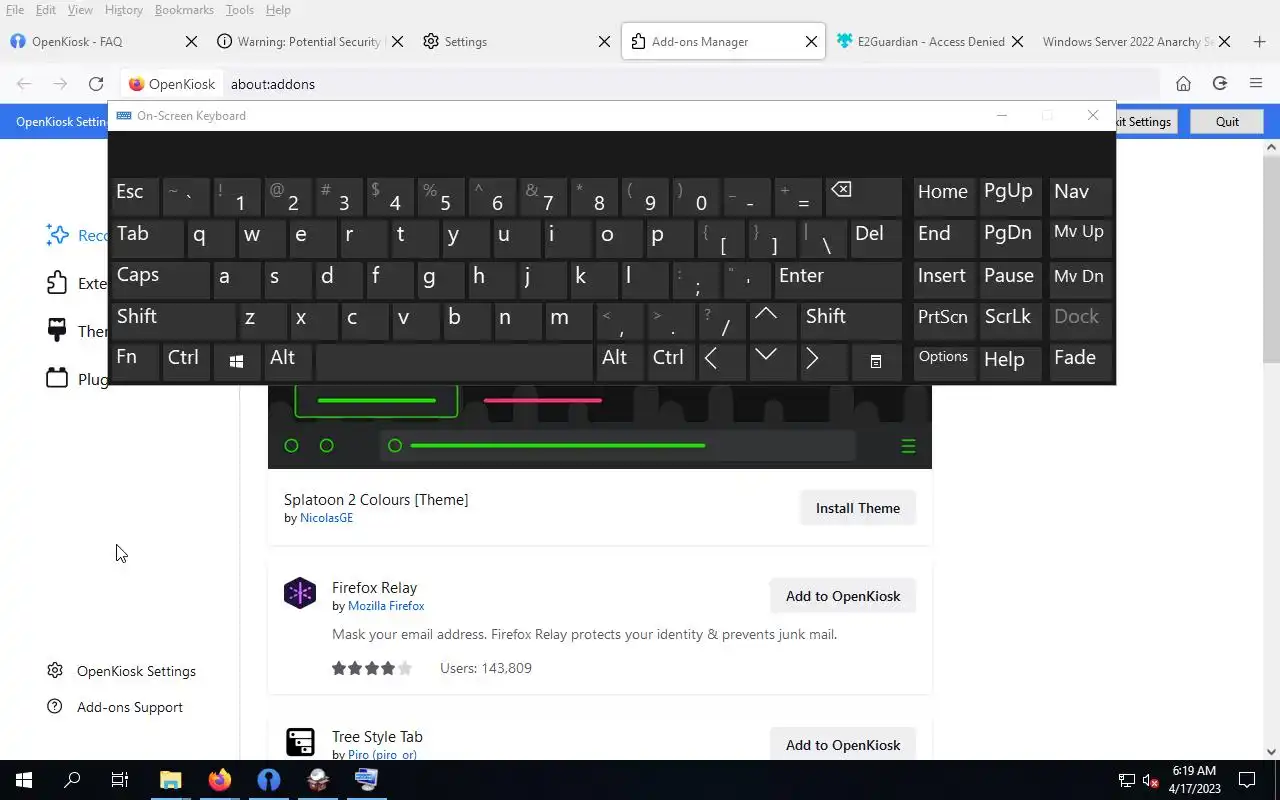
Task: Click the context menu key on keyboard
Action: click(876, 362)
